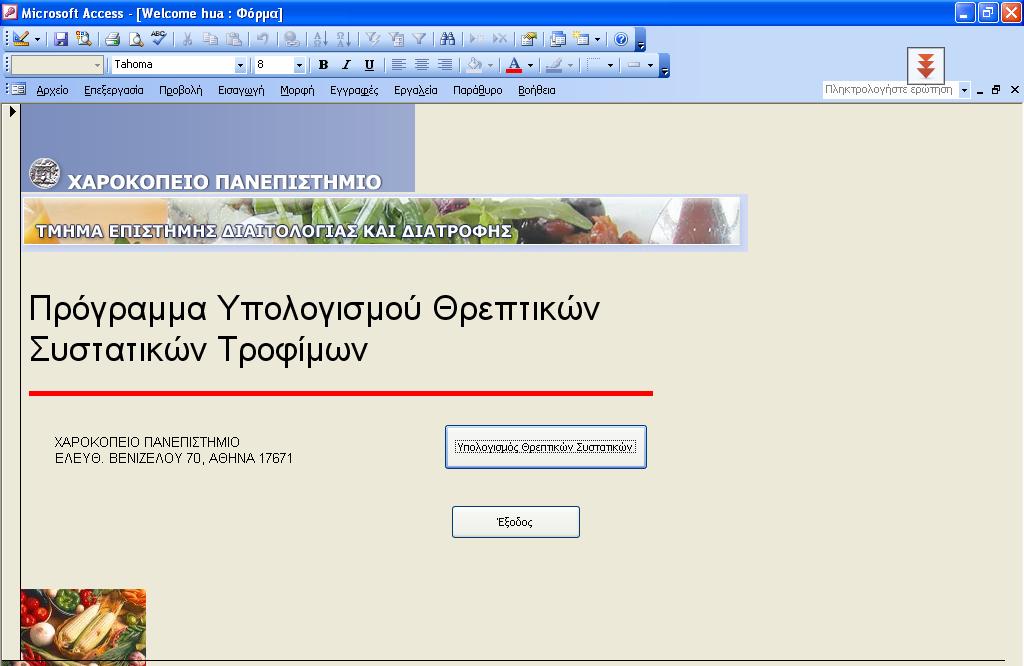
Task: Toggle Bold formatting
Action: (323, 65)
